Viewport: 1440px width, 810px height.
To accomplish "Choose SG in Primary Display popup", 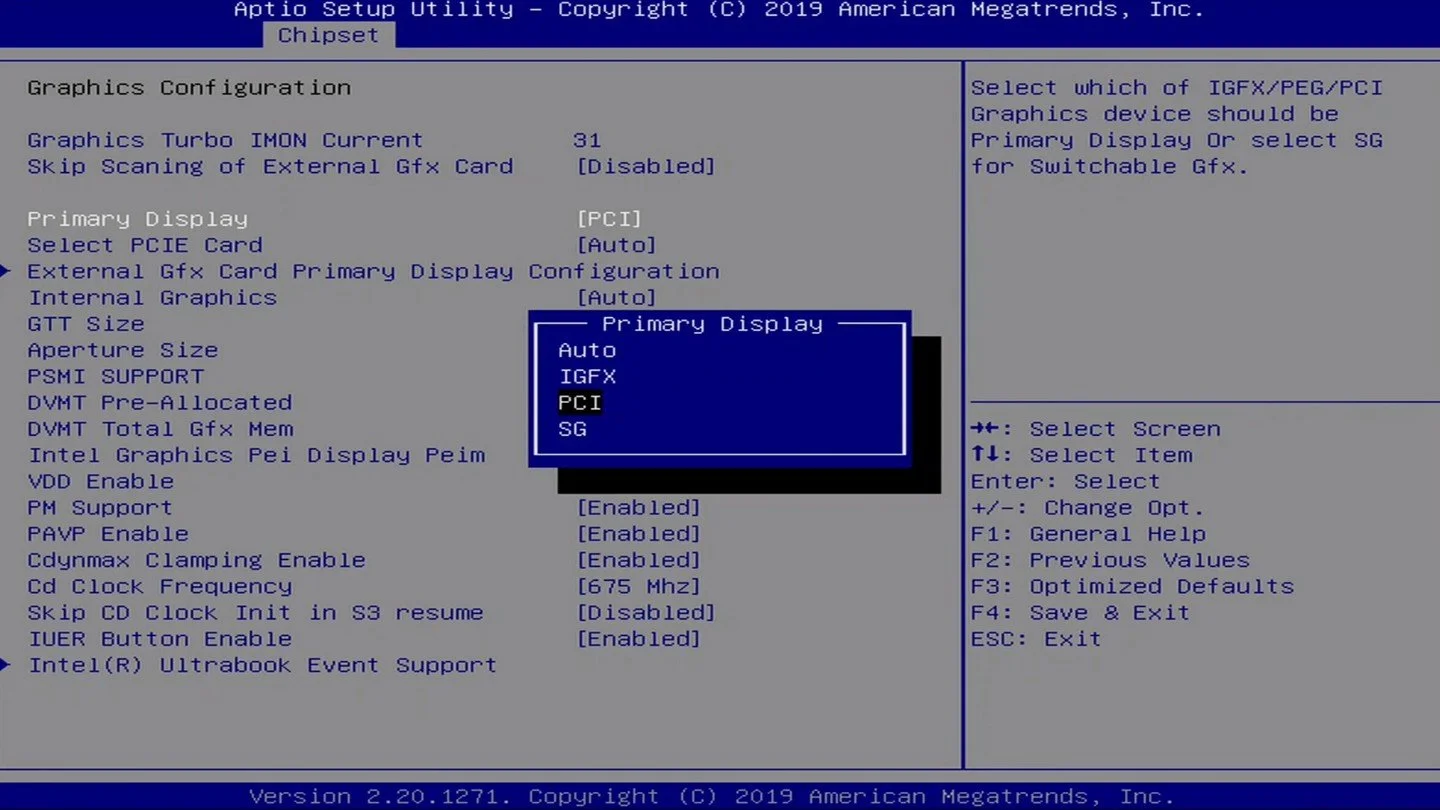I will point(572,428).
